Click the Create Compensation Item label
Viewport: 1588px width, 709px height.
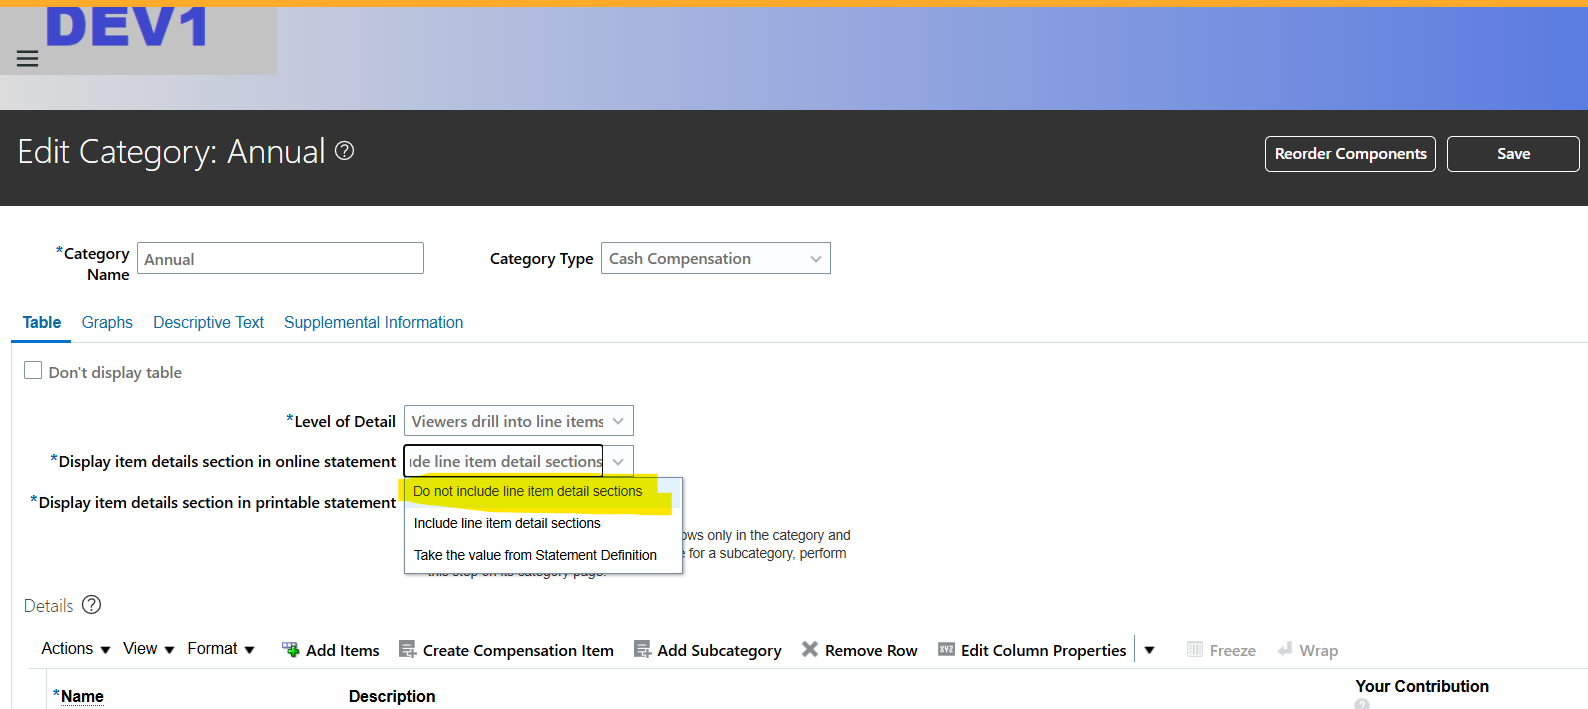pyautogui.click(x=518, y=651)
